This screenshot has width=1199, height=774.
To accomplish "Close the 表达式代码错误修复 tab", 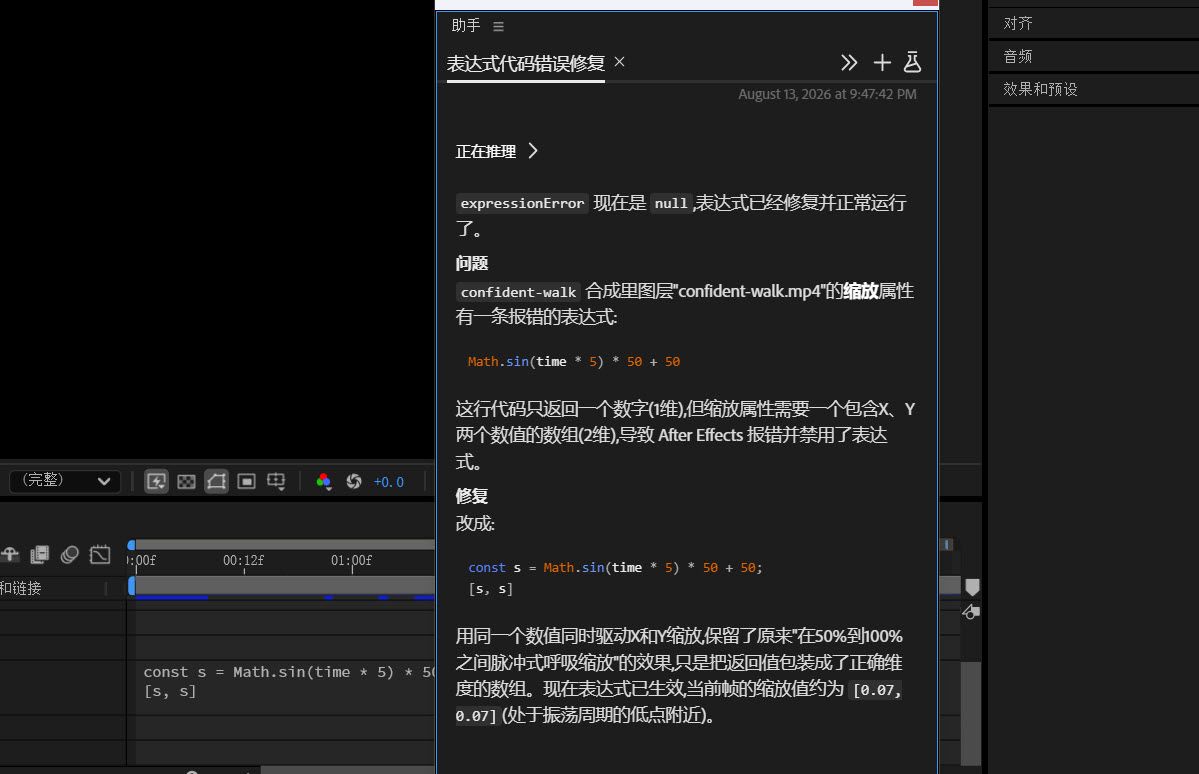I will coord(619,62).
